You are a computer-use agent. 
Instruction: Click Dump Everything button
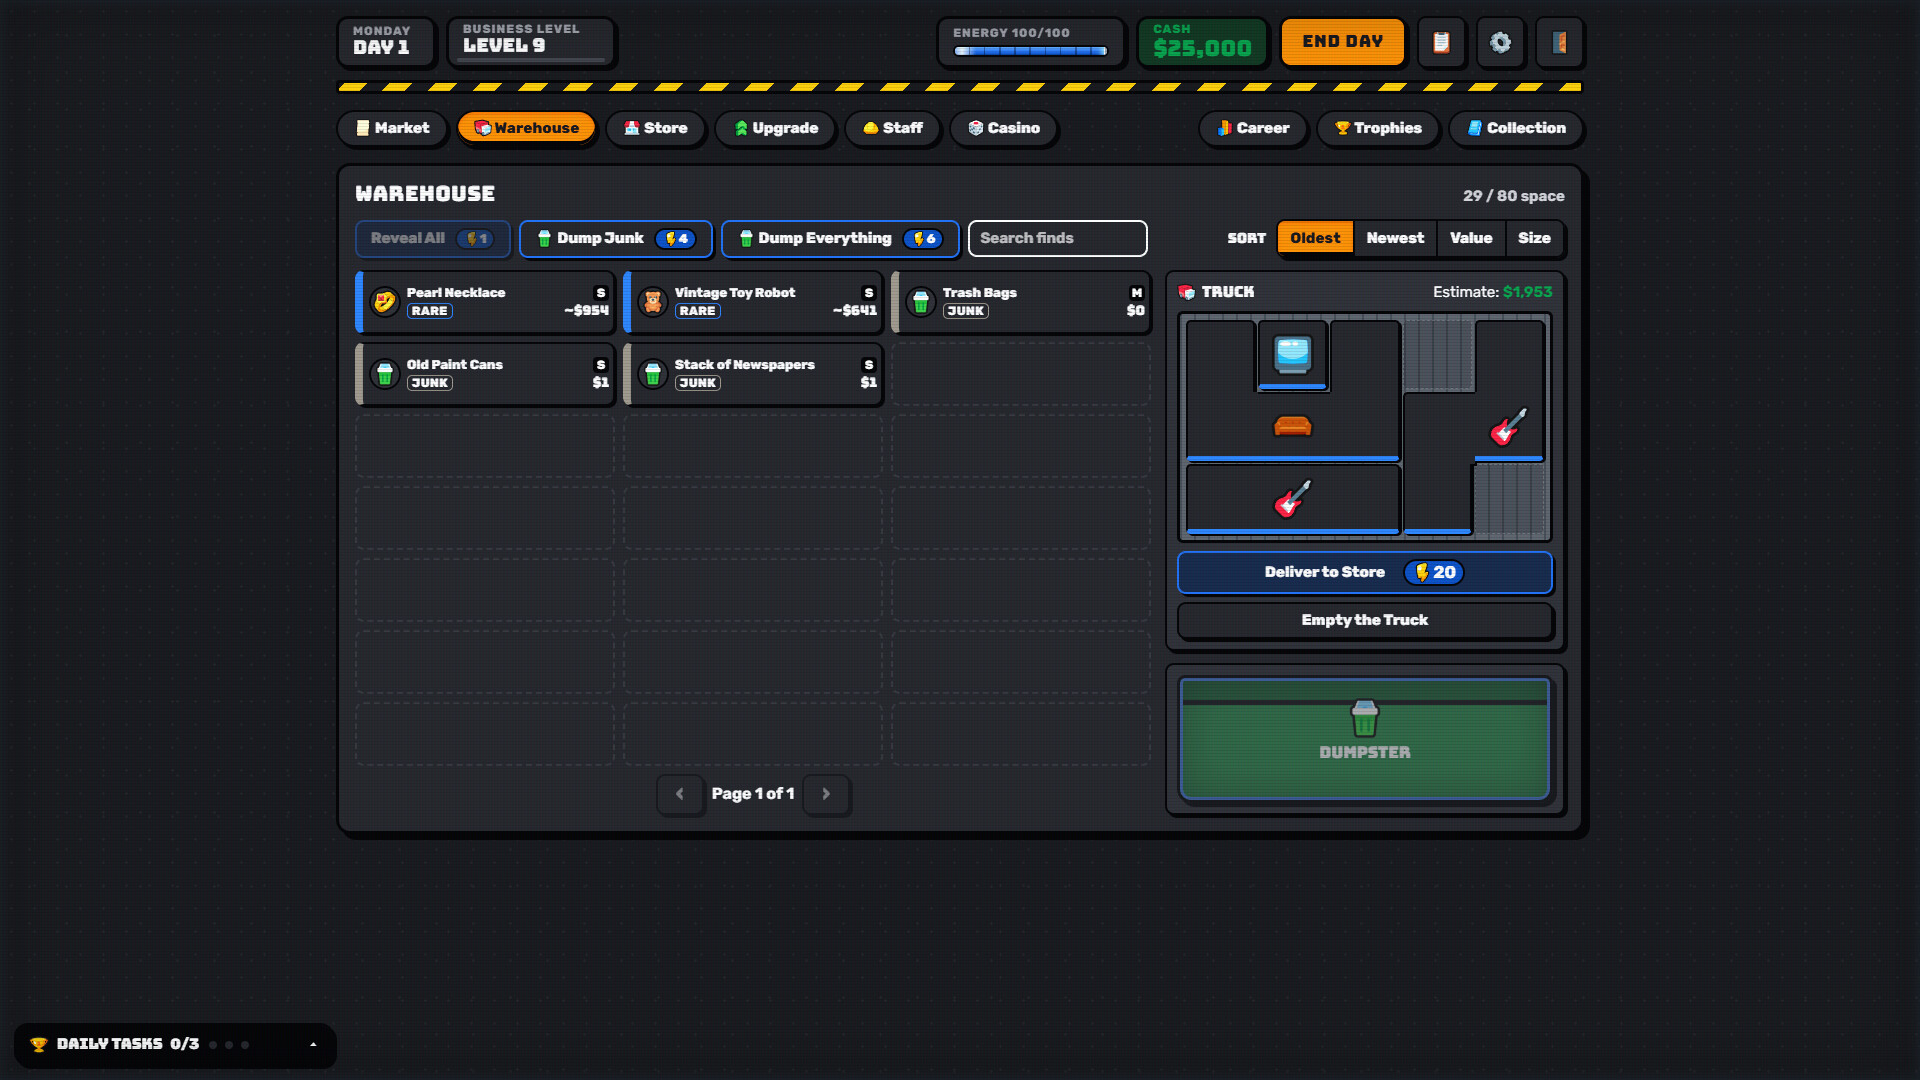coord(840,238)
